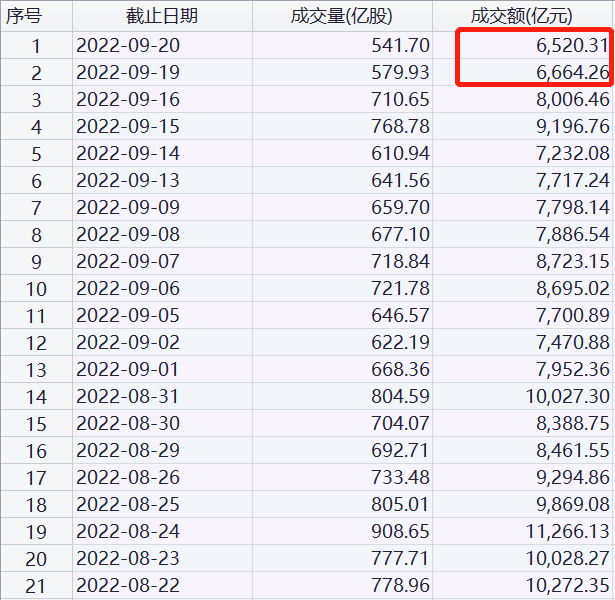The height and width of the screenshot is (600, 615).
Task: Click volume value 646.57
Action: 400,315
